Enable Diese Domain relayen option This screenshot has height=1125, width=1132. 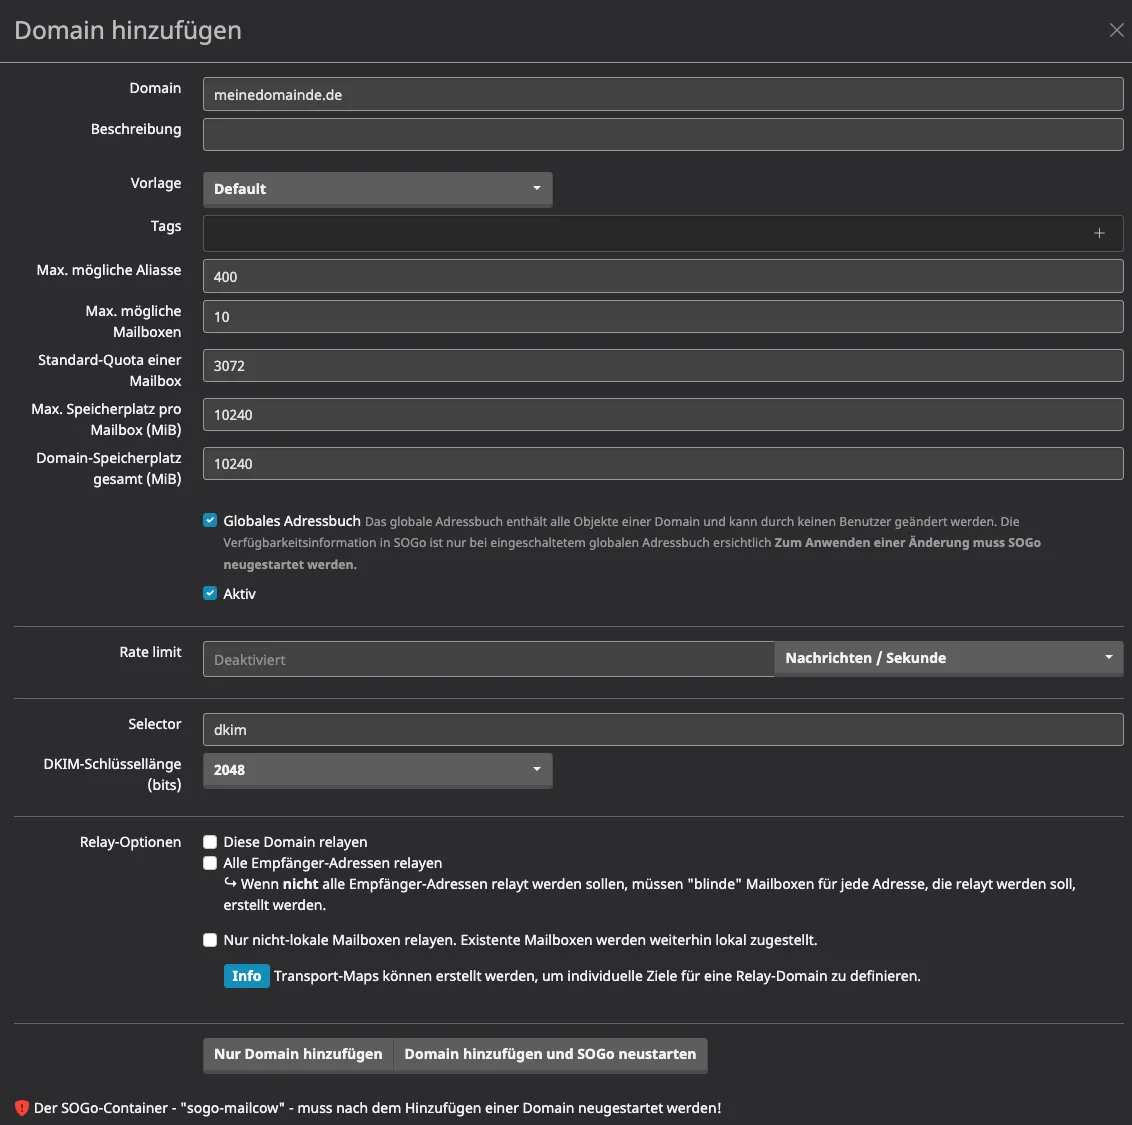click(210, 842)
